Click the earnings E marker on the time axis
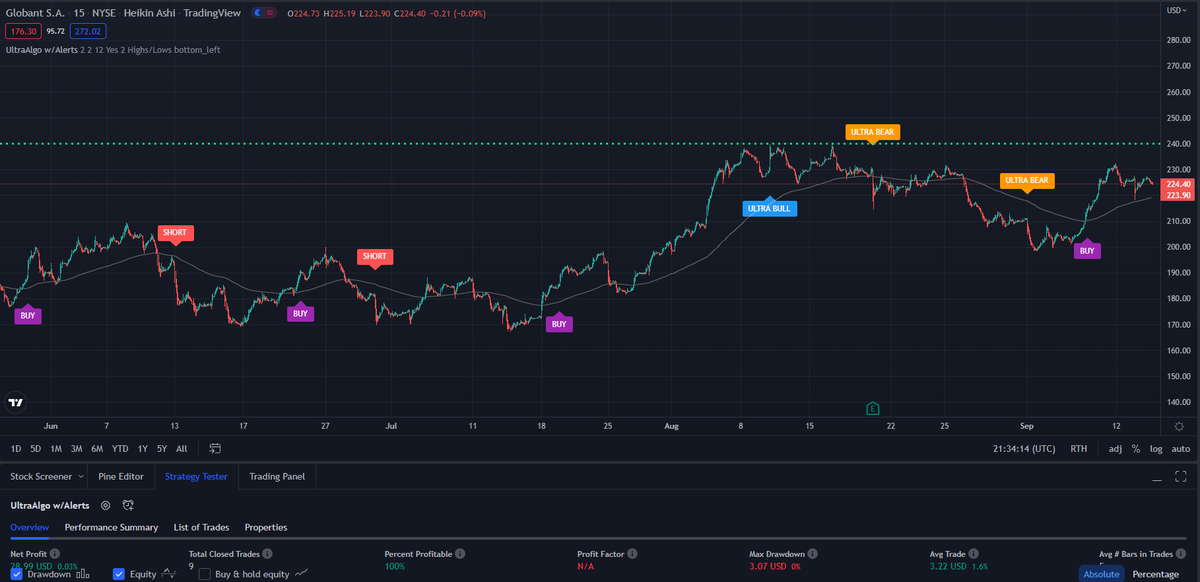 point(873,408)
